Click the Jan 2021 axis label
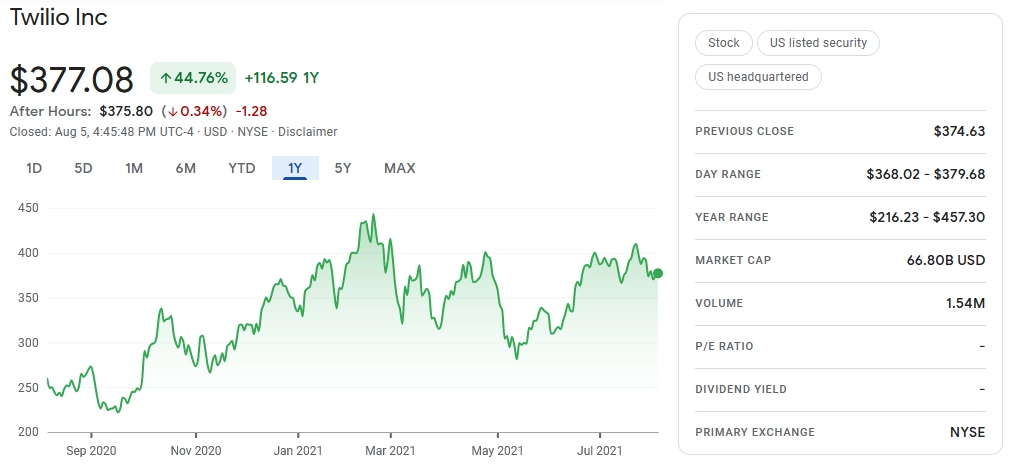1014x465 pixels. click(x=298, y=451)
